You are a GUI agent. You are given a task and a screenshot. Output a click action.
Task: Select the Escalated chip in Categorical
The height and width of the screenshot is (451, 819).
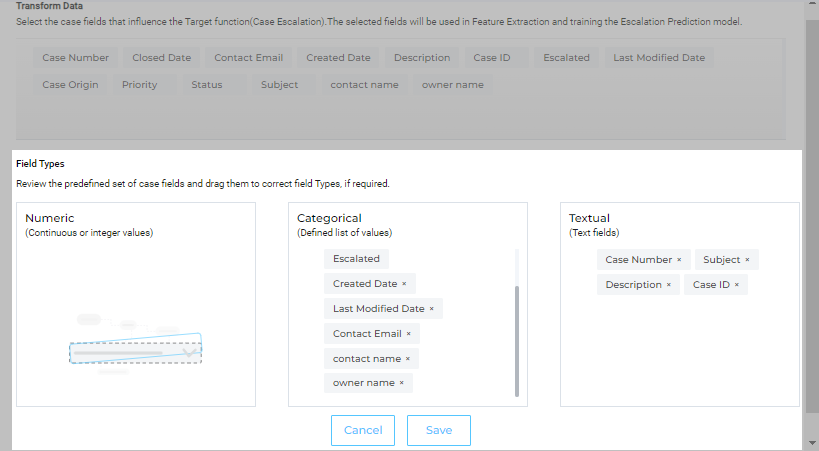click(356, 259)
